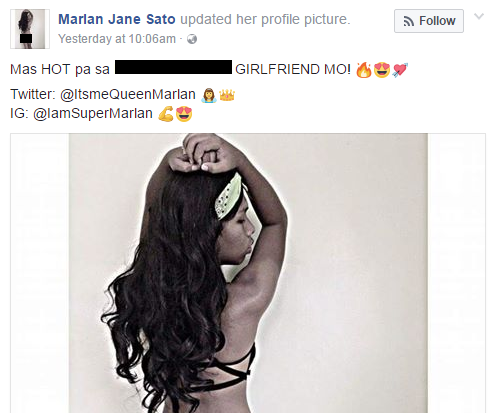The image size is (490, 413).
Task: Click the heart-eyes emoji on IG line
Action: coord(184,114)
